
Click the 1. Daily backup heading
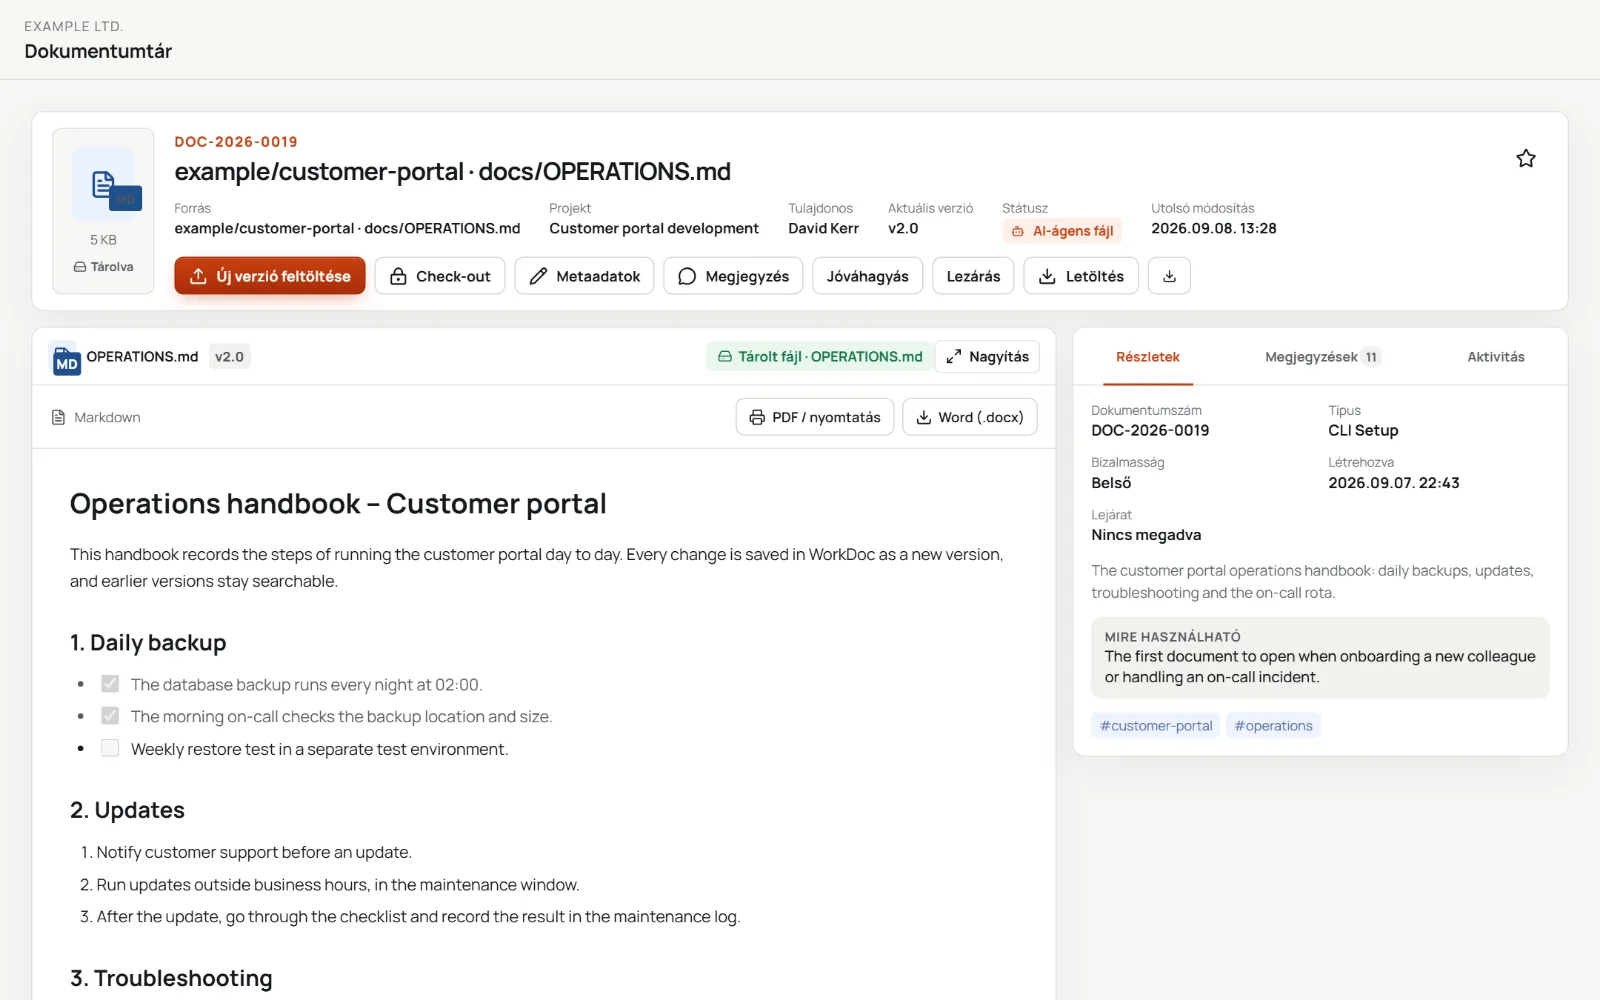148,643
